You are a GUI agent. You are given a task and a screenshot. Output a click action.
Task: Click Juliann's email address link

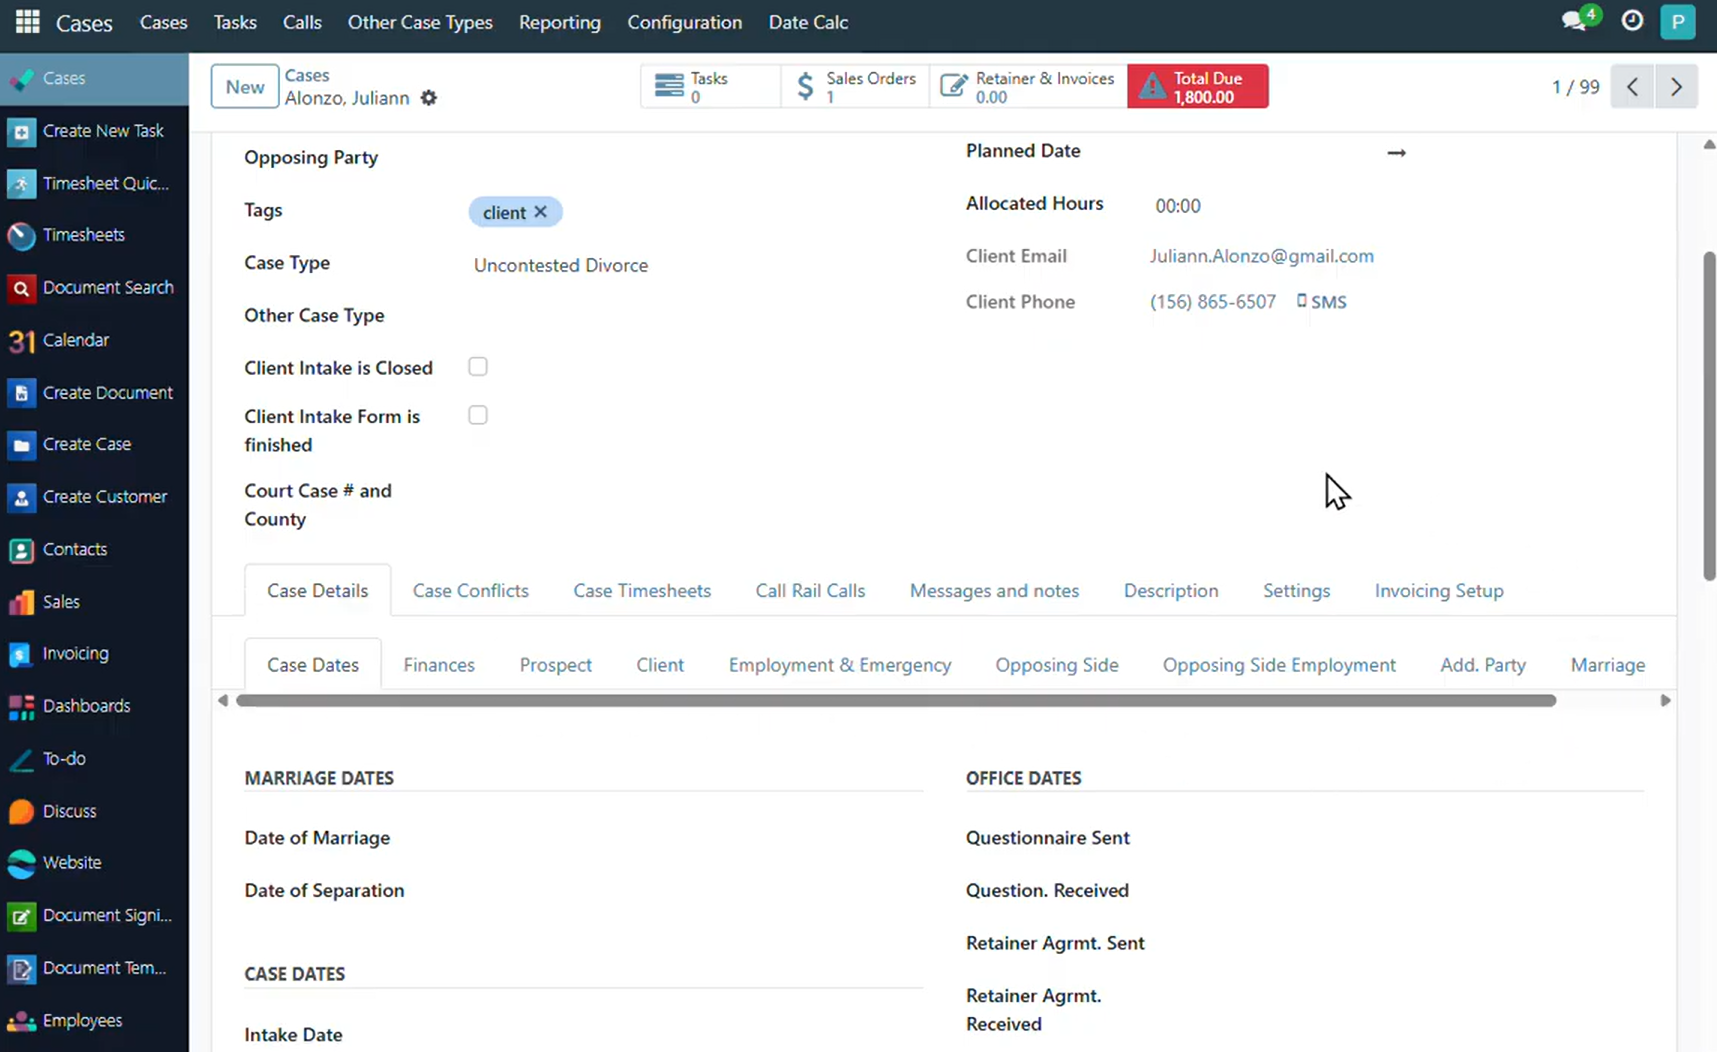pos(1261,256)
